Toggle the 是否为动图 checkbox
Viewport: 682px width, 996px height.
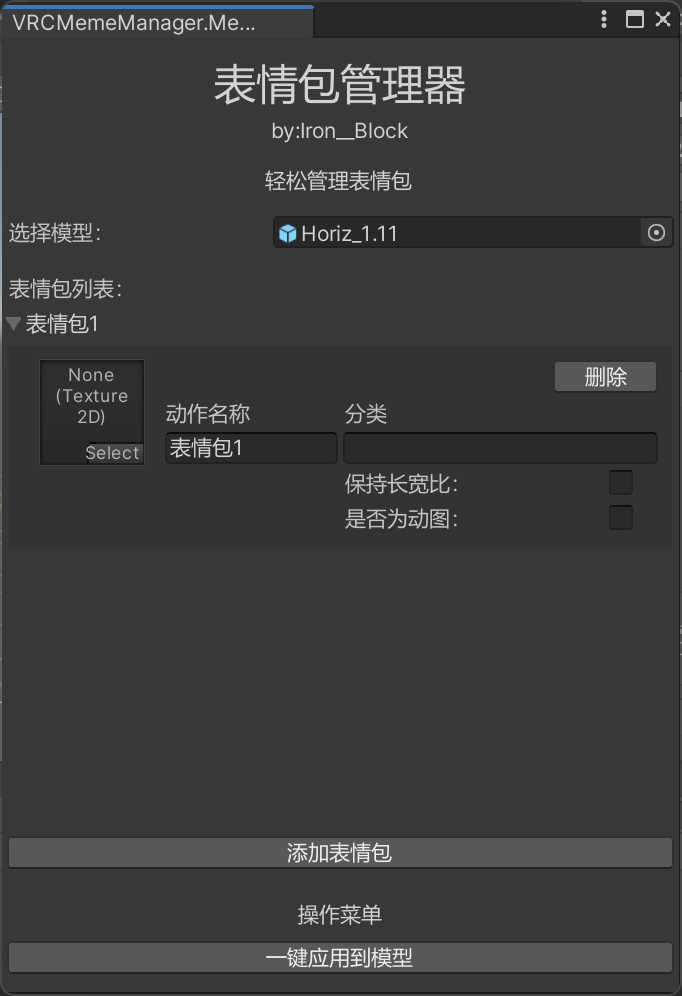[x=621, y=518]
